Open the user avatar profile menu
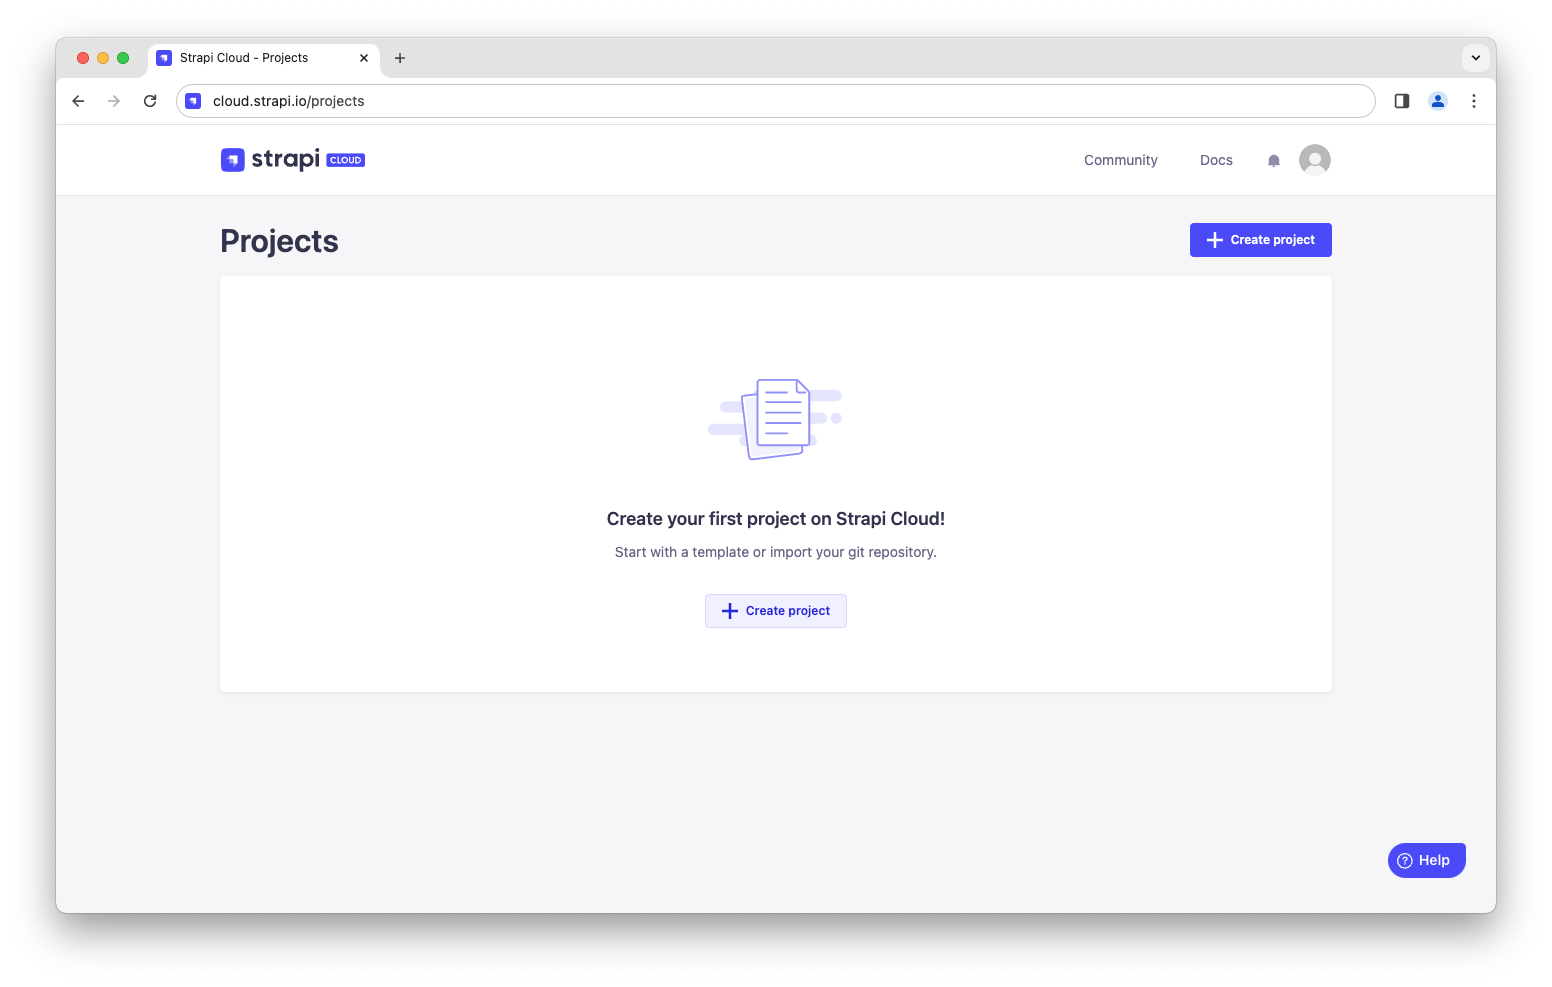The width and height of the screenshot is (1552, 987). [1314, 160]
